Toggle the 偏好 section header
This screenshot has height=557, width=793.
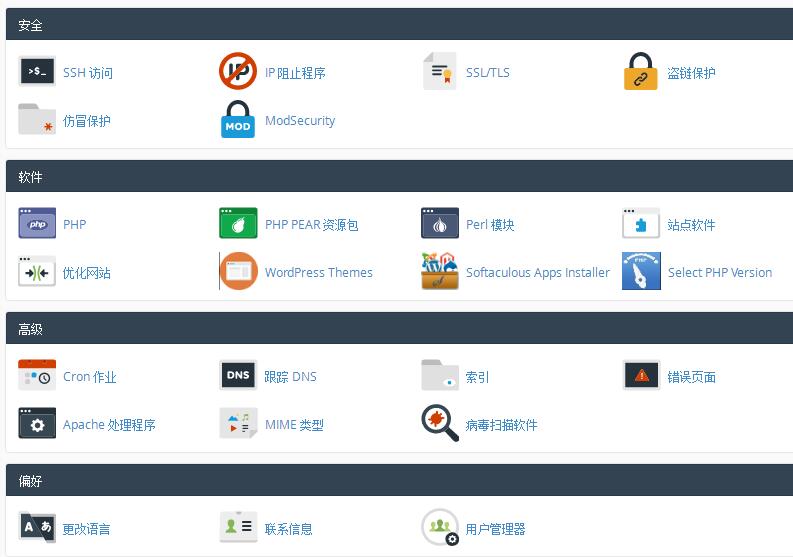point(400,481)
